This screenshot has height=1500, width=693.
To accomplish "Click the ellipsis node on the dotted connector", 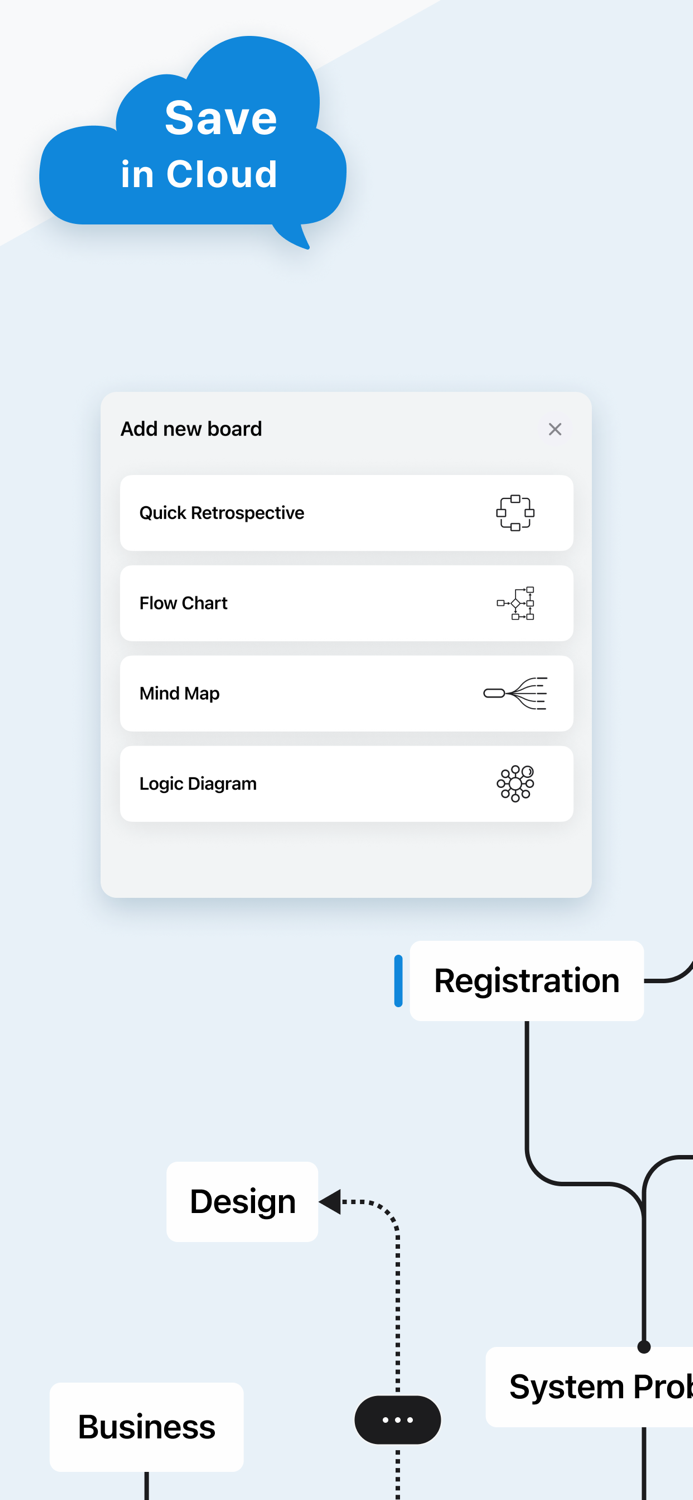I will [397, 1420].
